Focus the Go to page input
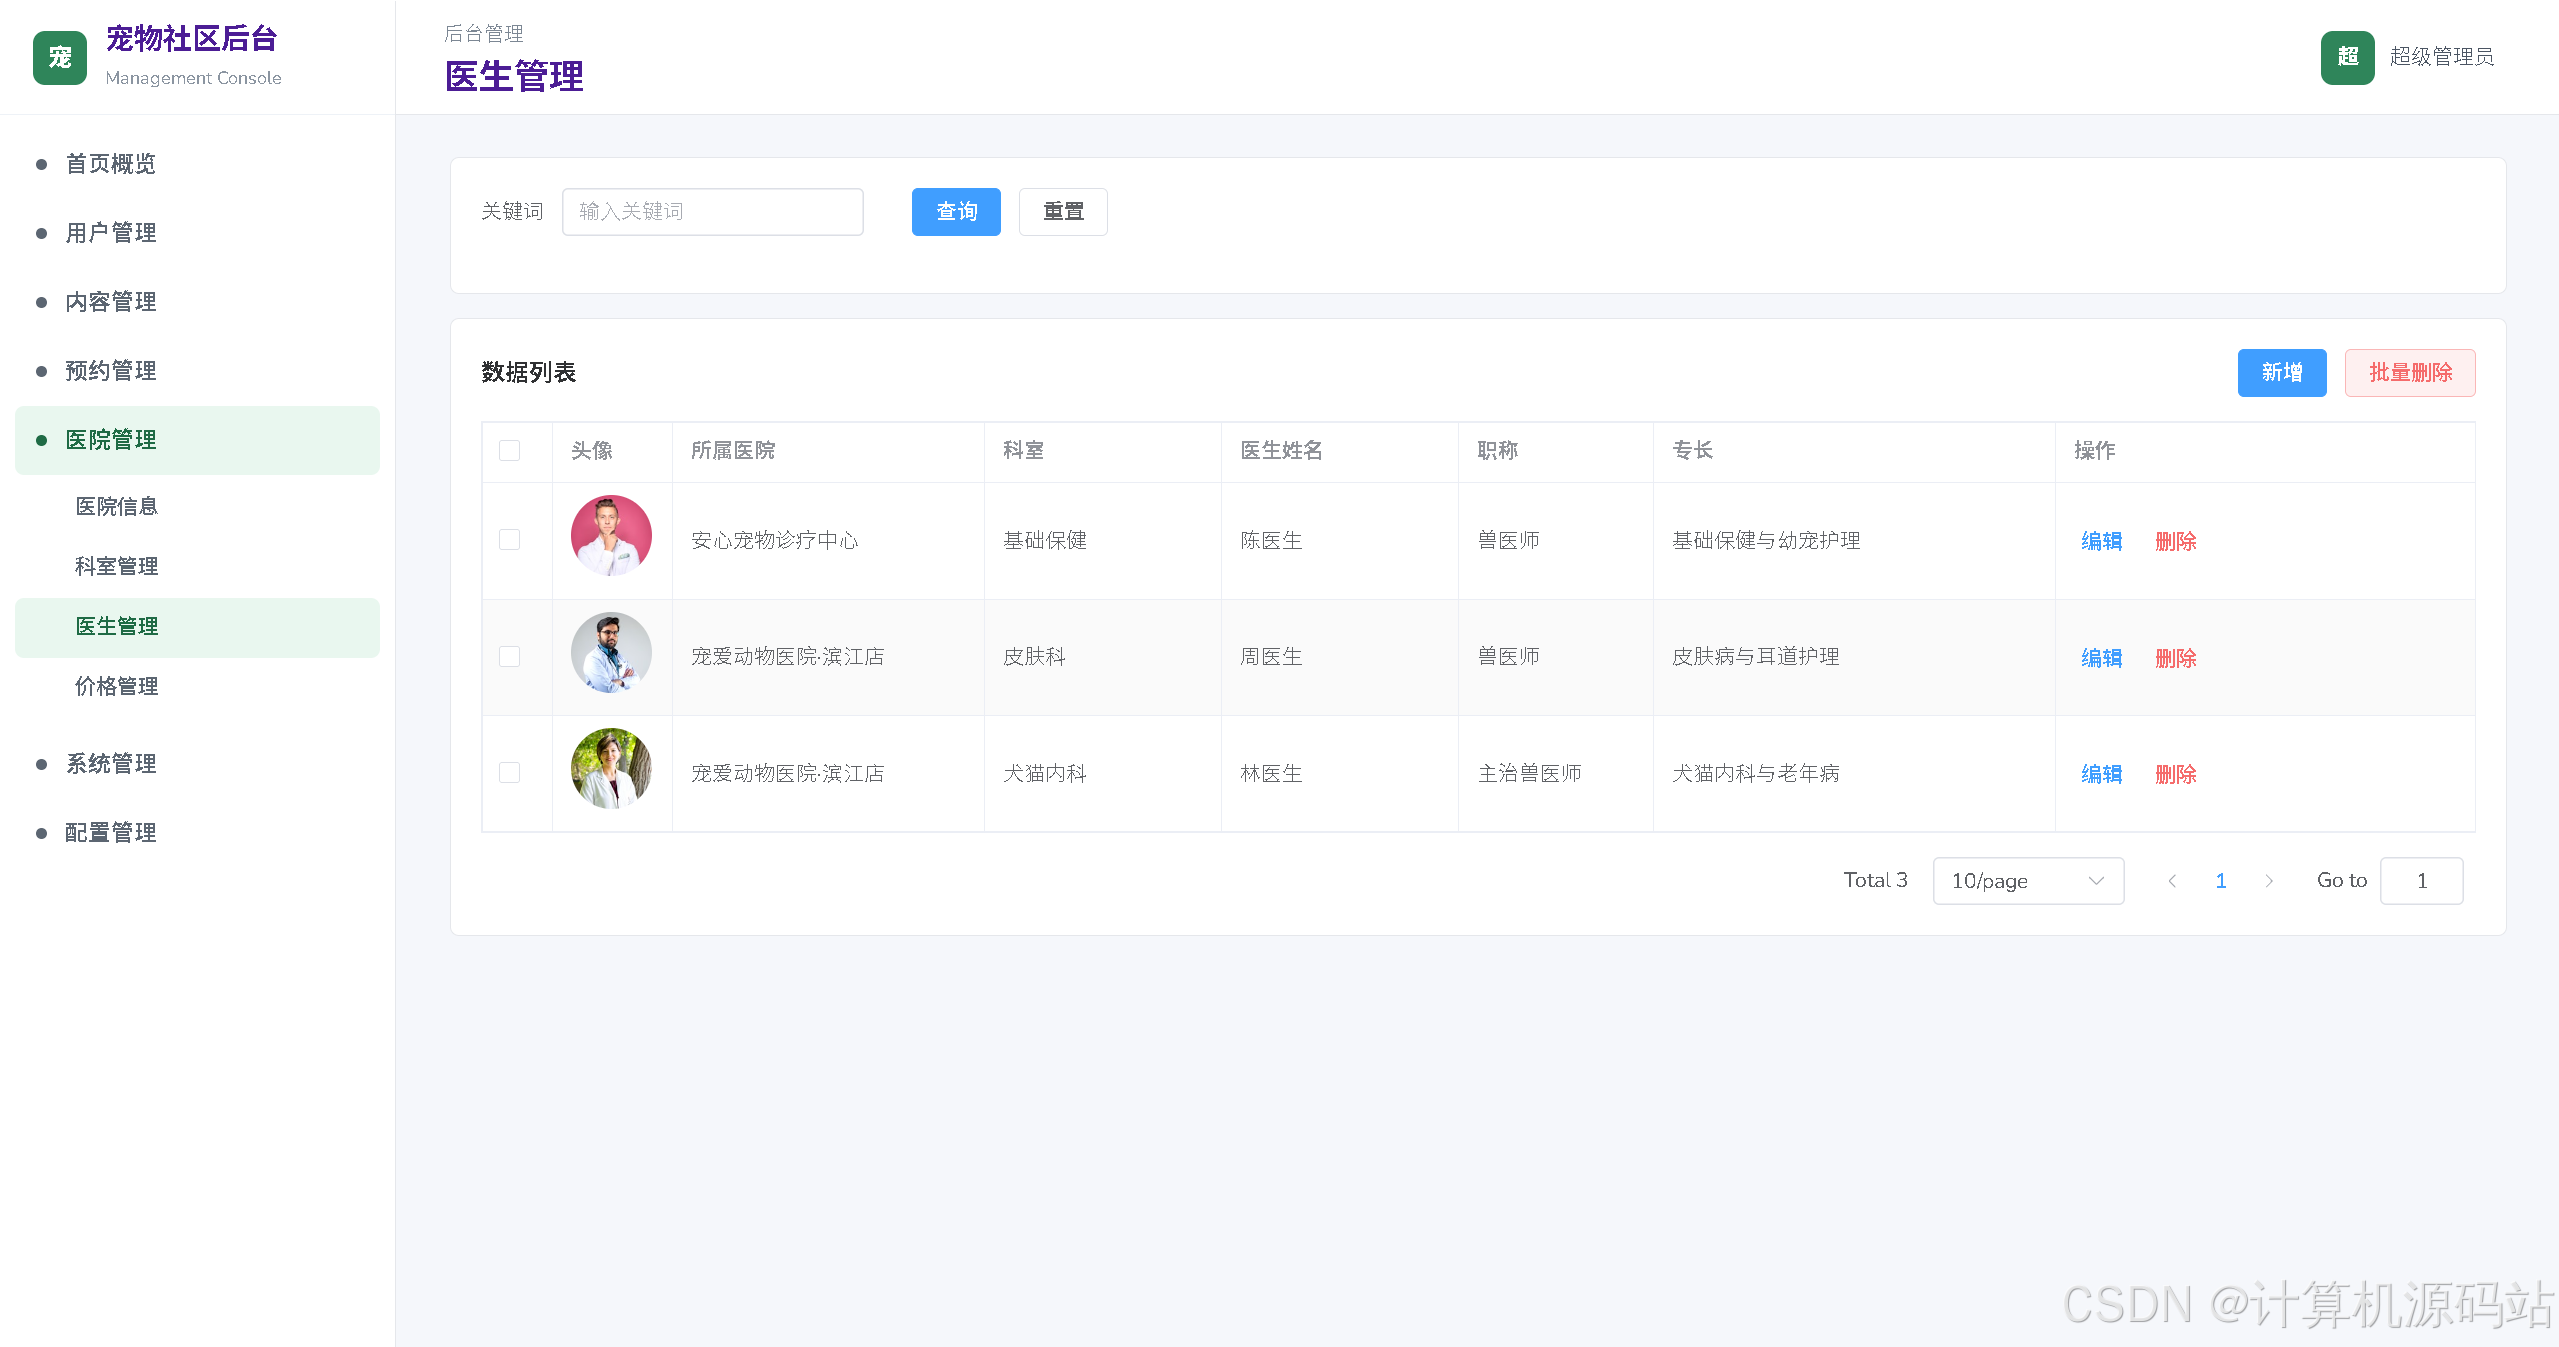This screenshot has width=2559, height=1347. click(2421, 881)
